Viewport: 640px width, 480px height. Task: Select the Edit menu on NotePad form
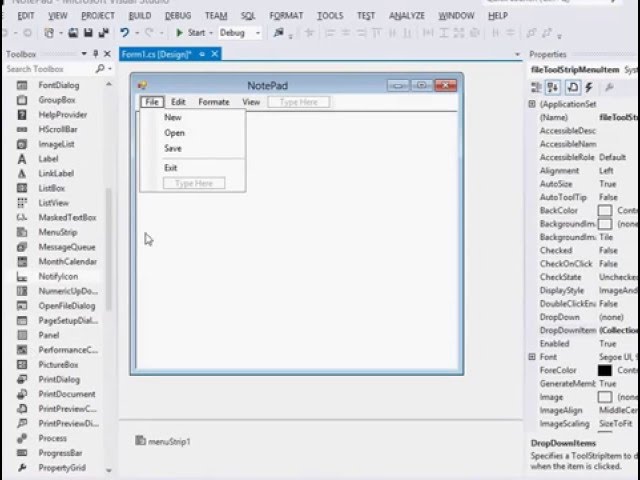(x=178, y=102)
